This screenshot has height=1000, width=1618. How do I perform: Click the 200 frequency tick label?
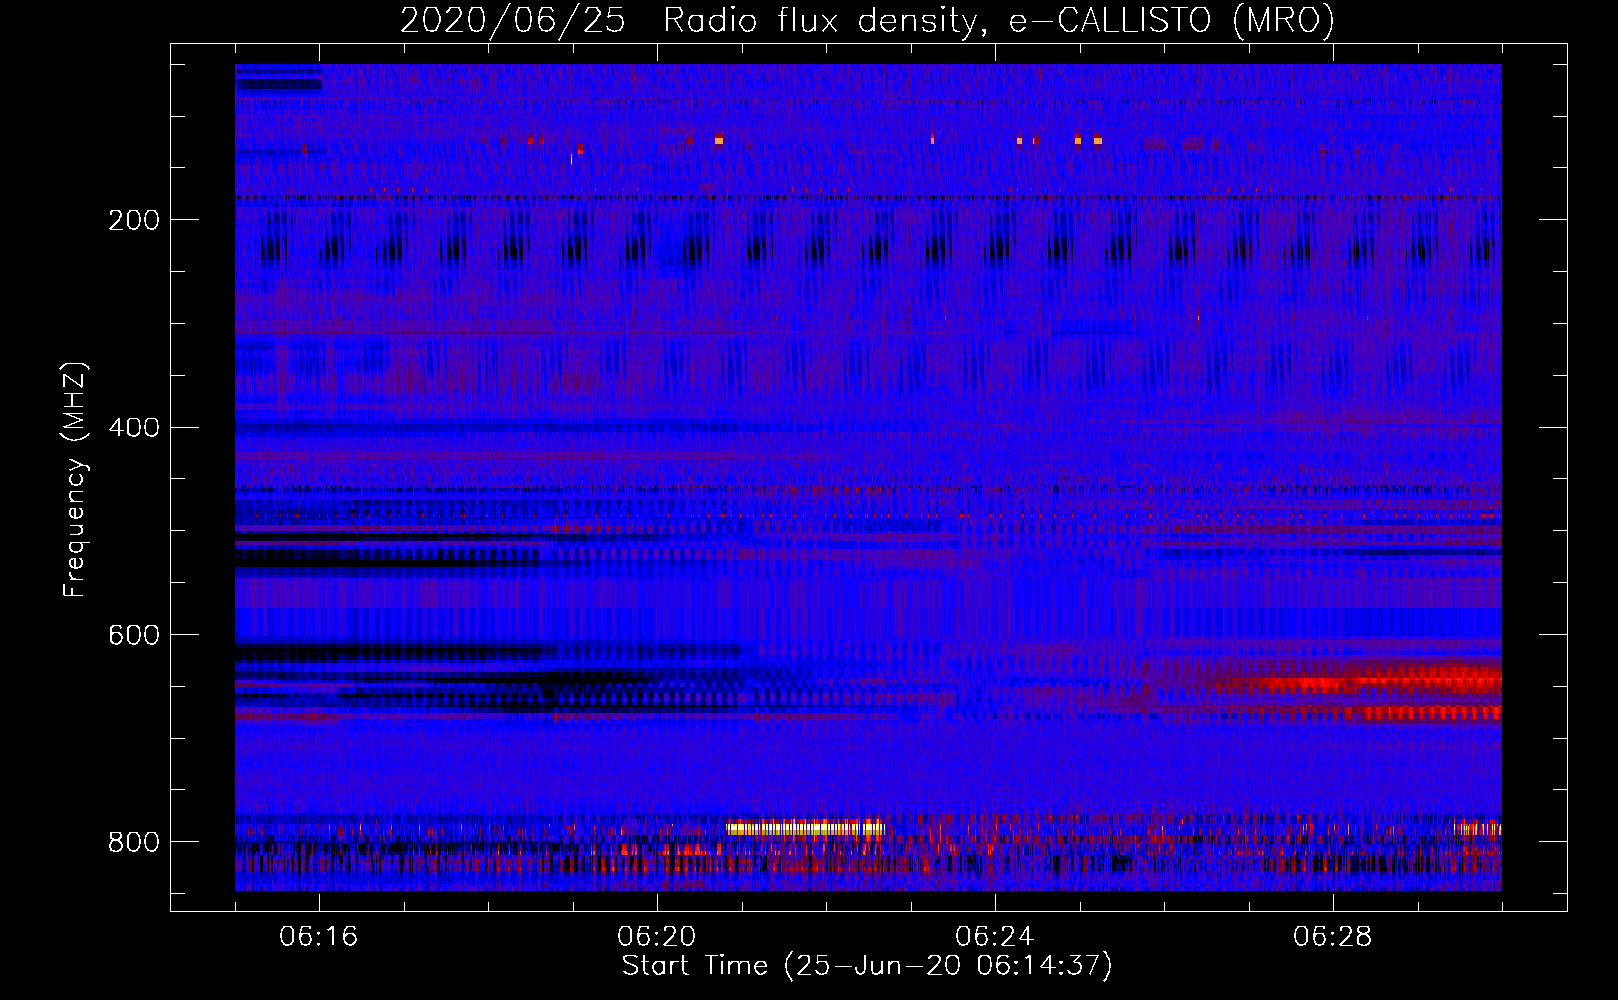point(134,220)
